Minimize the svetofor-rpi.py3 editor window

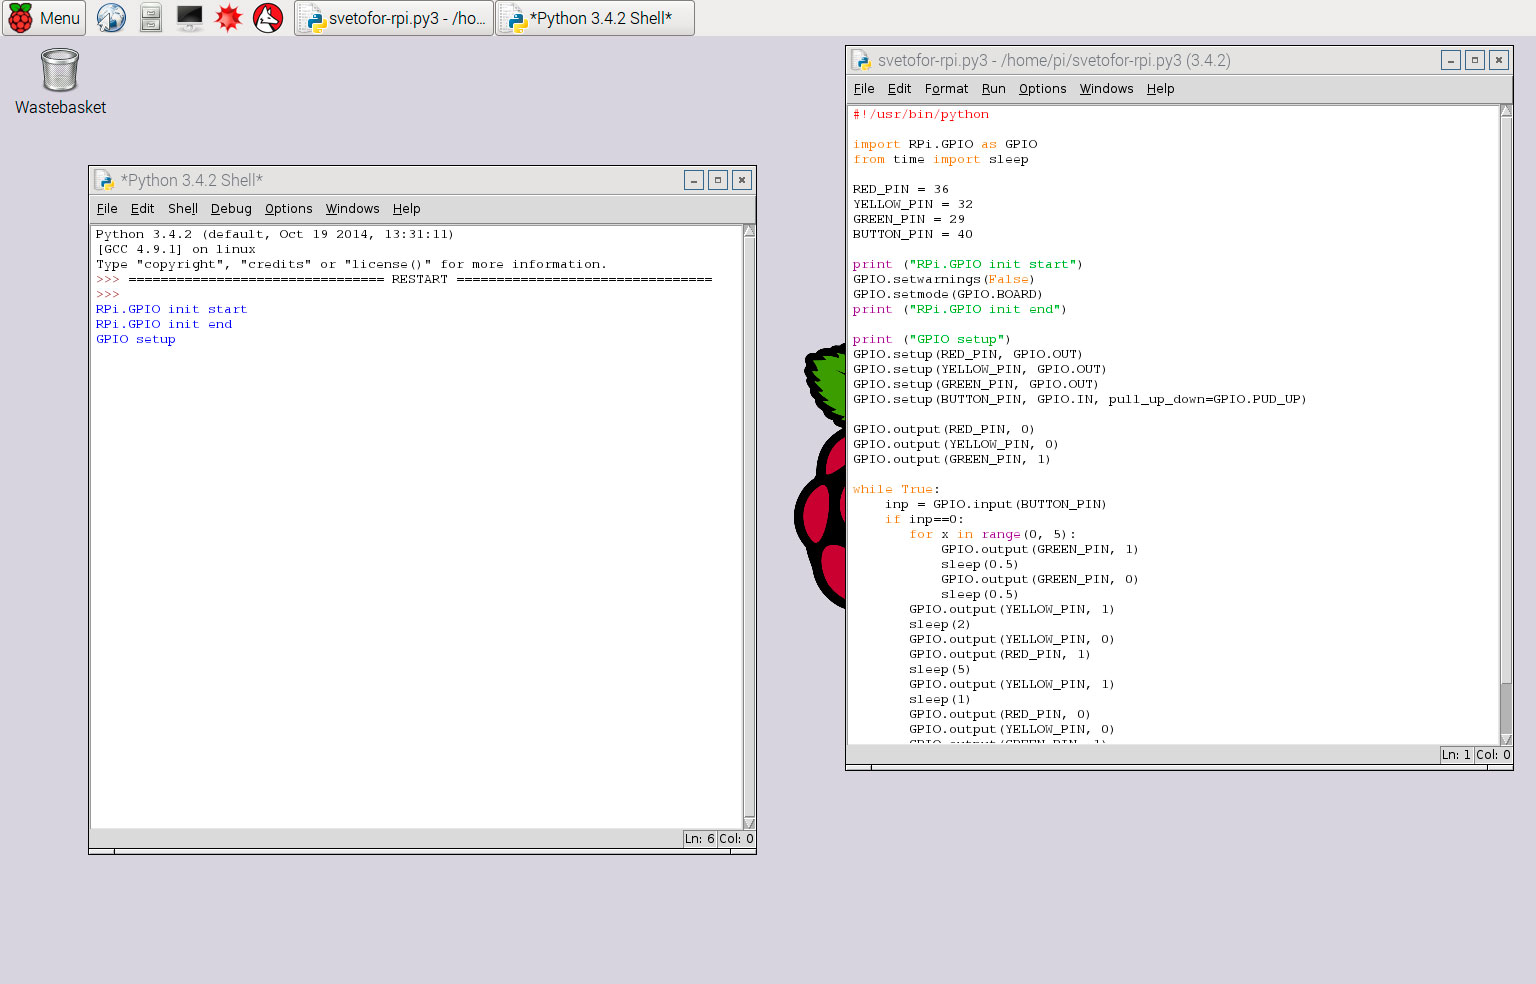(1450, 60)
